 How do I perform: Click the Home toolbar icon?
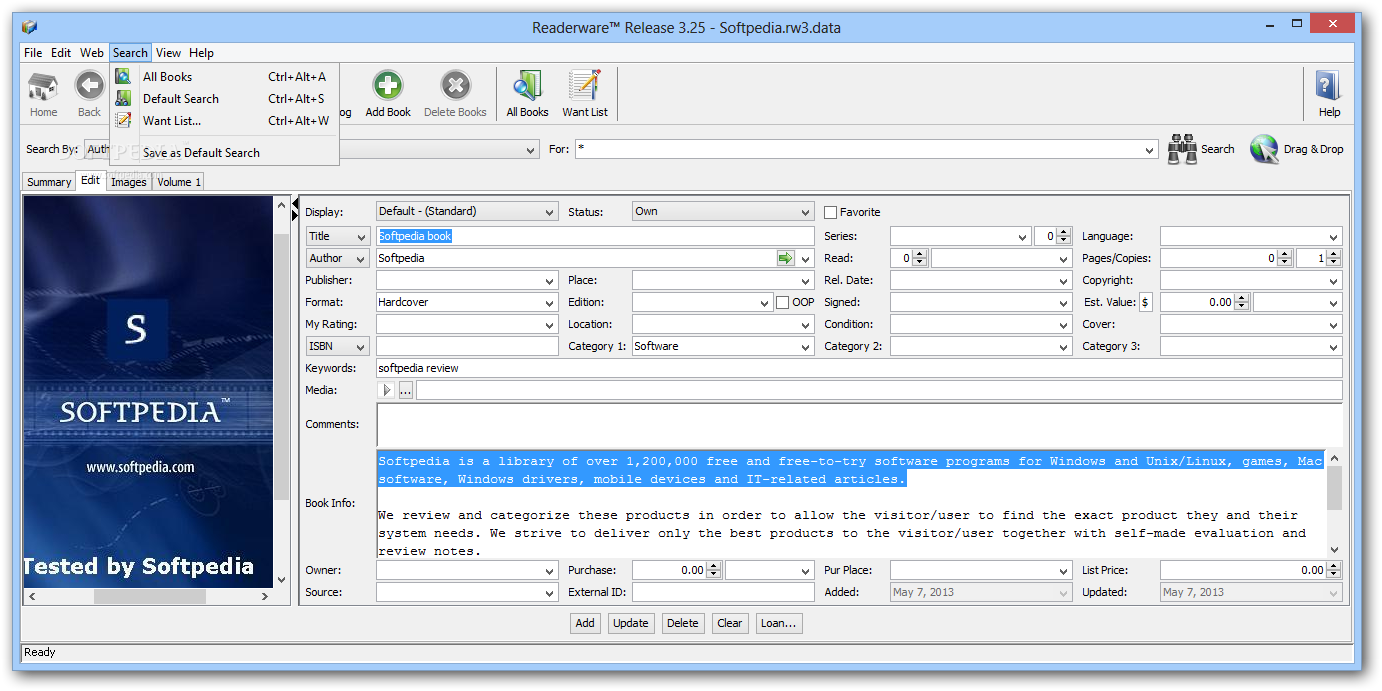tap(43, 86)
